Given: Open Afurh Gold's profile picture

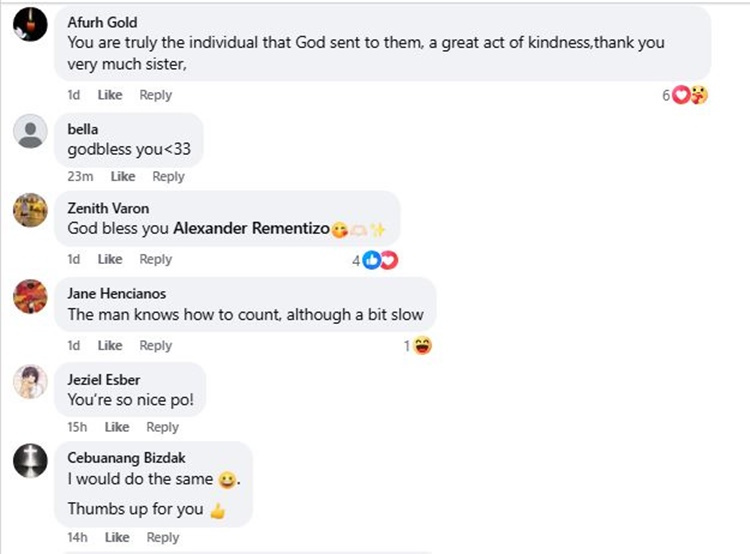Looking at the screenshot, I should [30, 24].
